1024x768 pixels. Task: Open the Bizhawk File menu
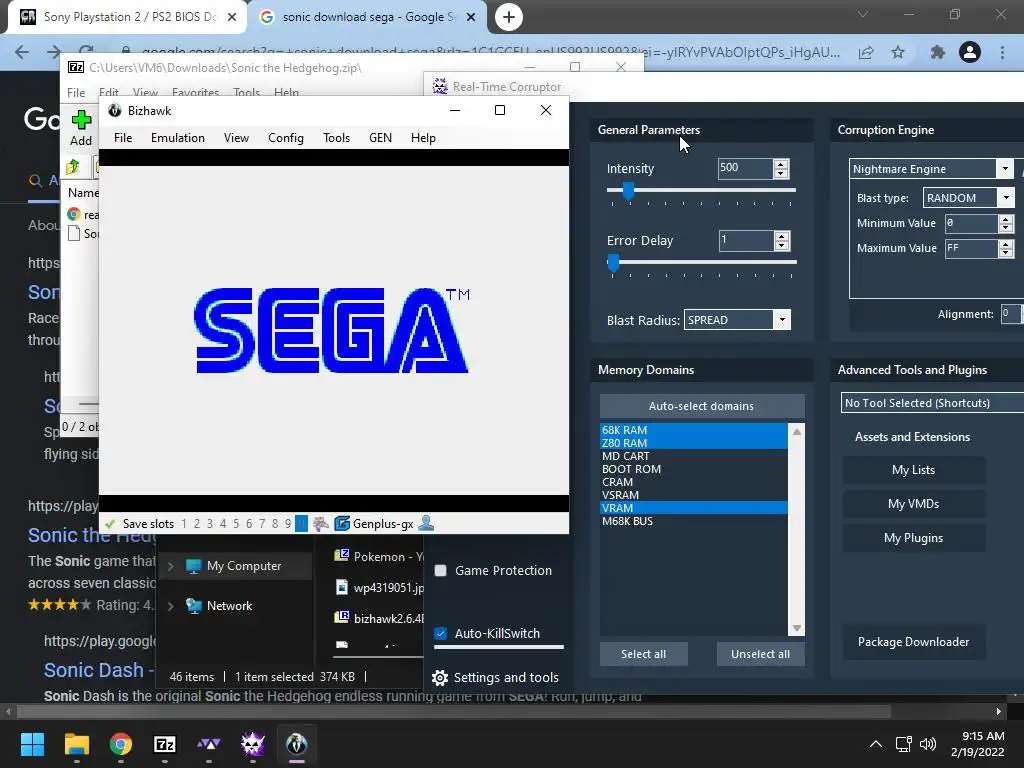point(123,138)
